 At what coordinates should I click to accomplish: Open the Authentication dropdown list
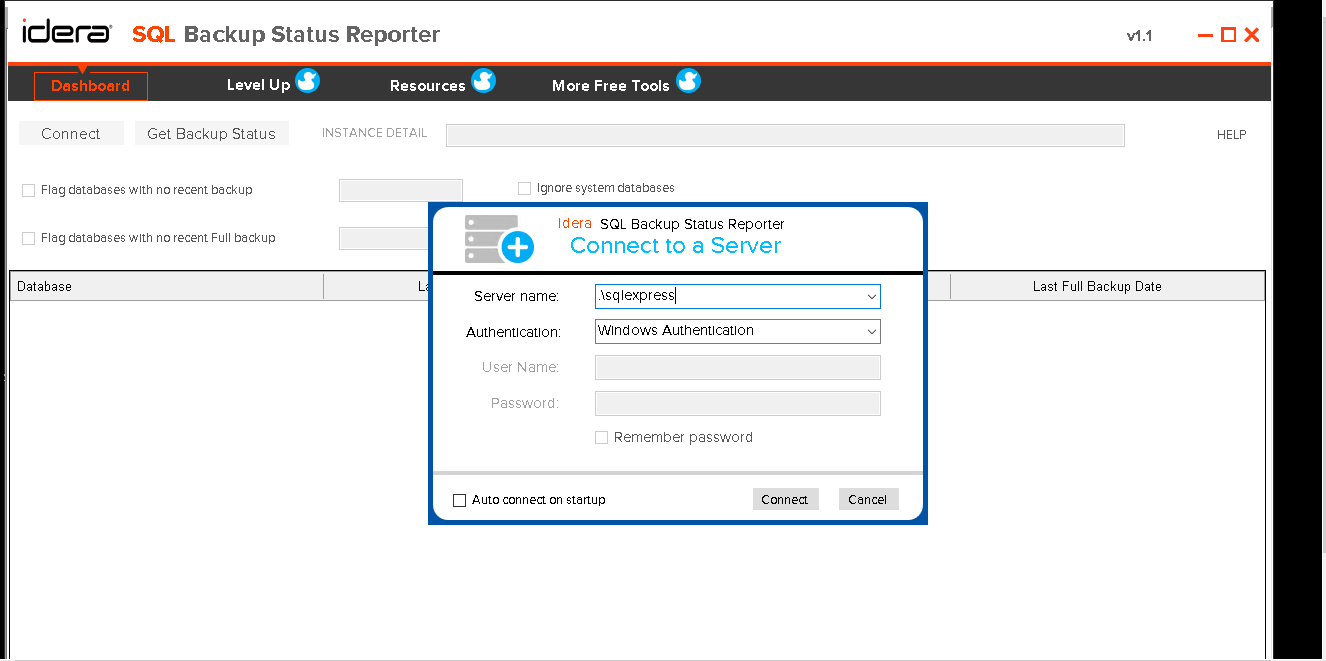coord(871,331)
